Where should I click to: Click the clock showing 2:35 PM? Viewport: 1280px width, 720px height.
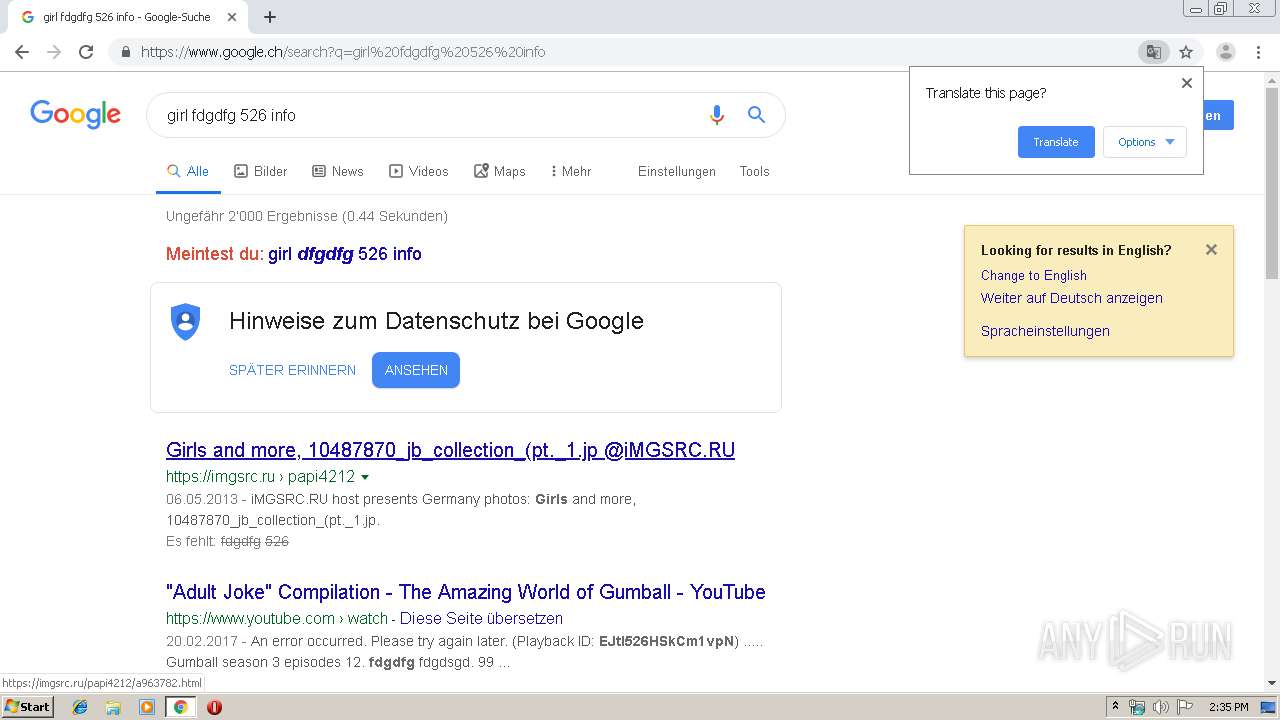click(x=1229, y=707)
